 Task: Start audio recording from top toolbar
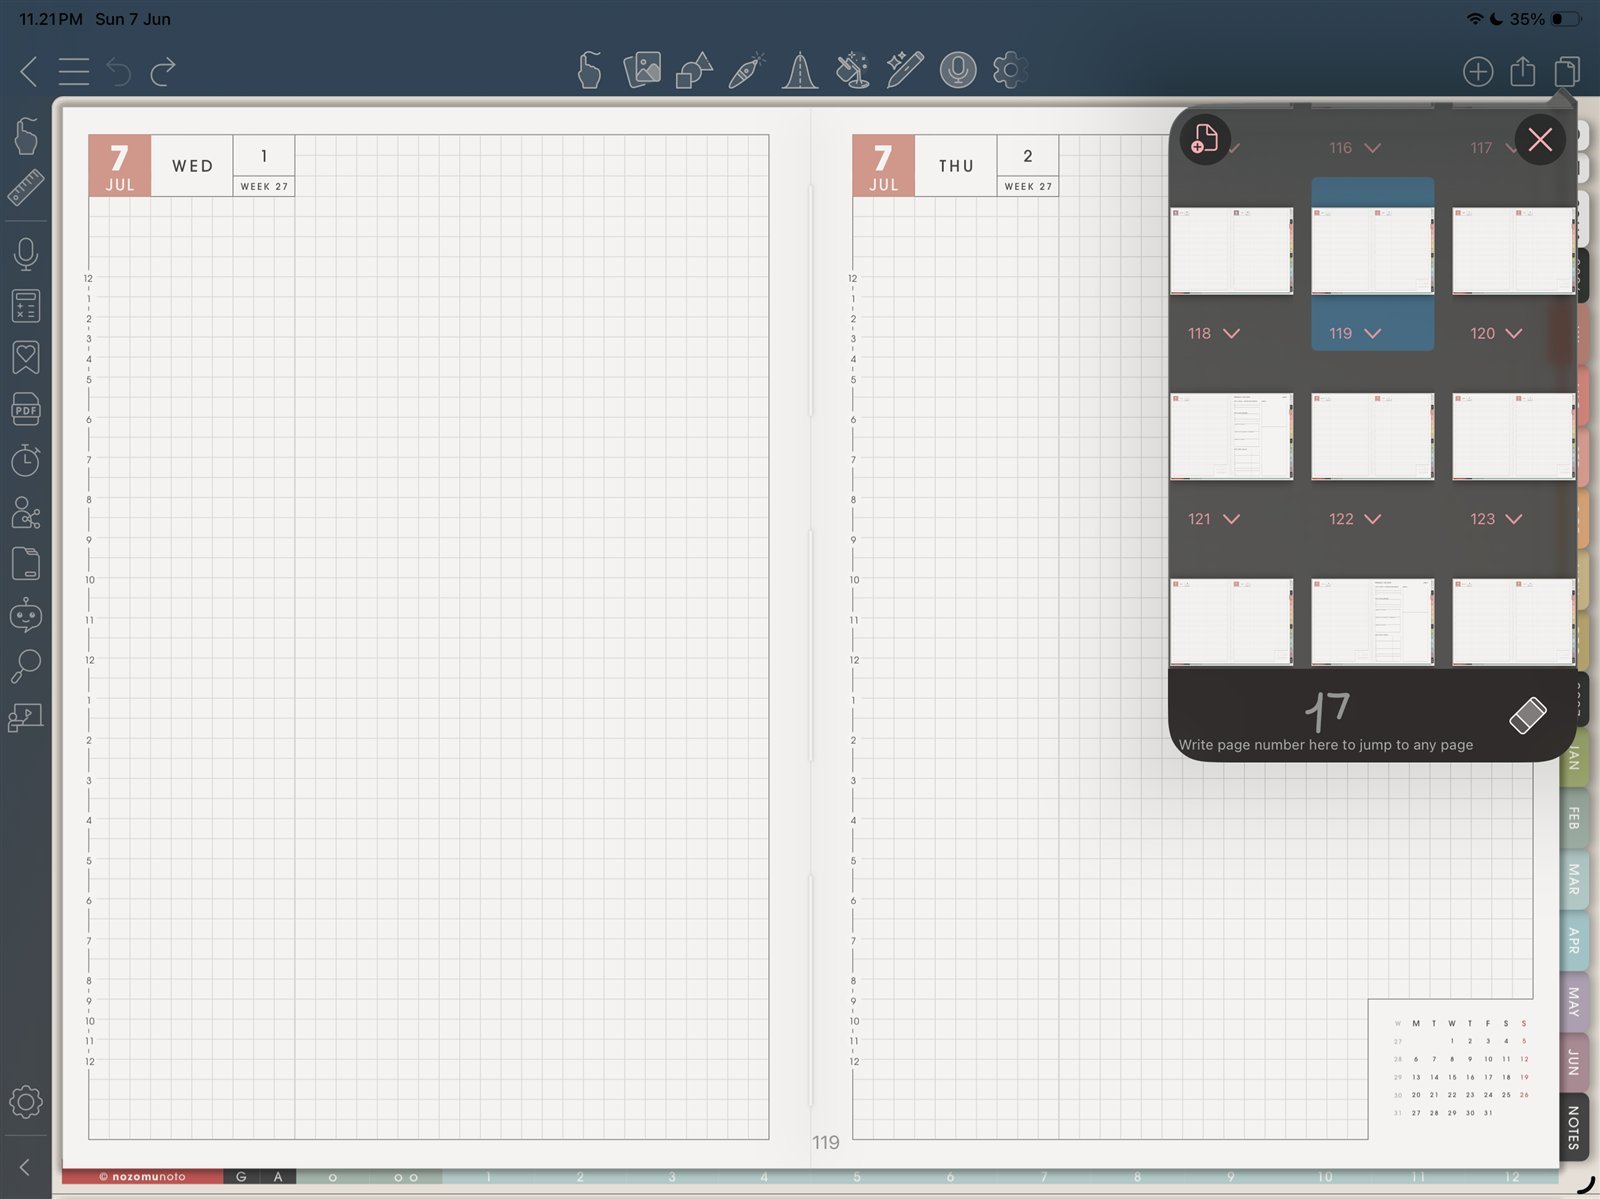coord(958,70)
